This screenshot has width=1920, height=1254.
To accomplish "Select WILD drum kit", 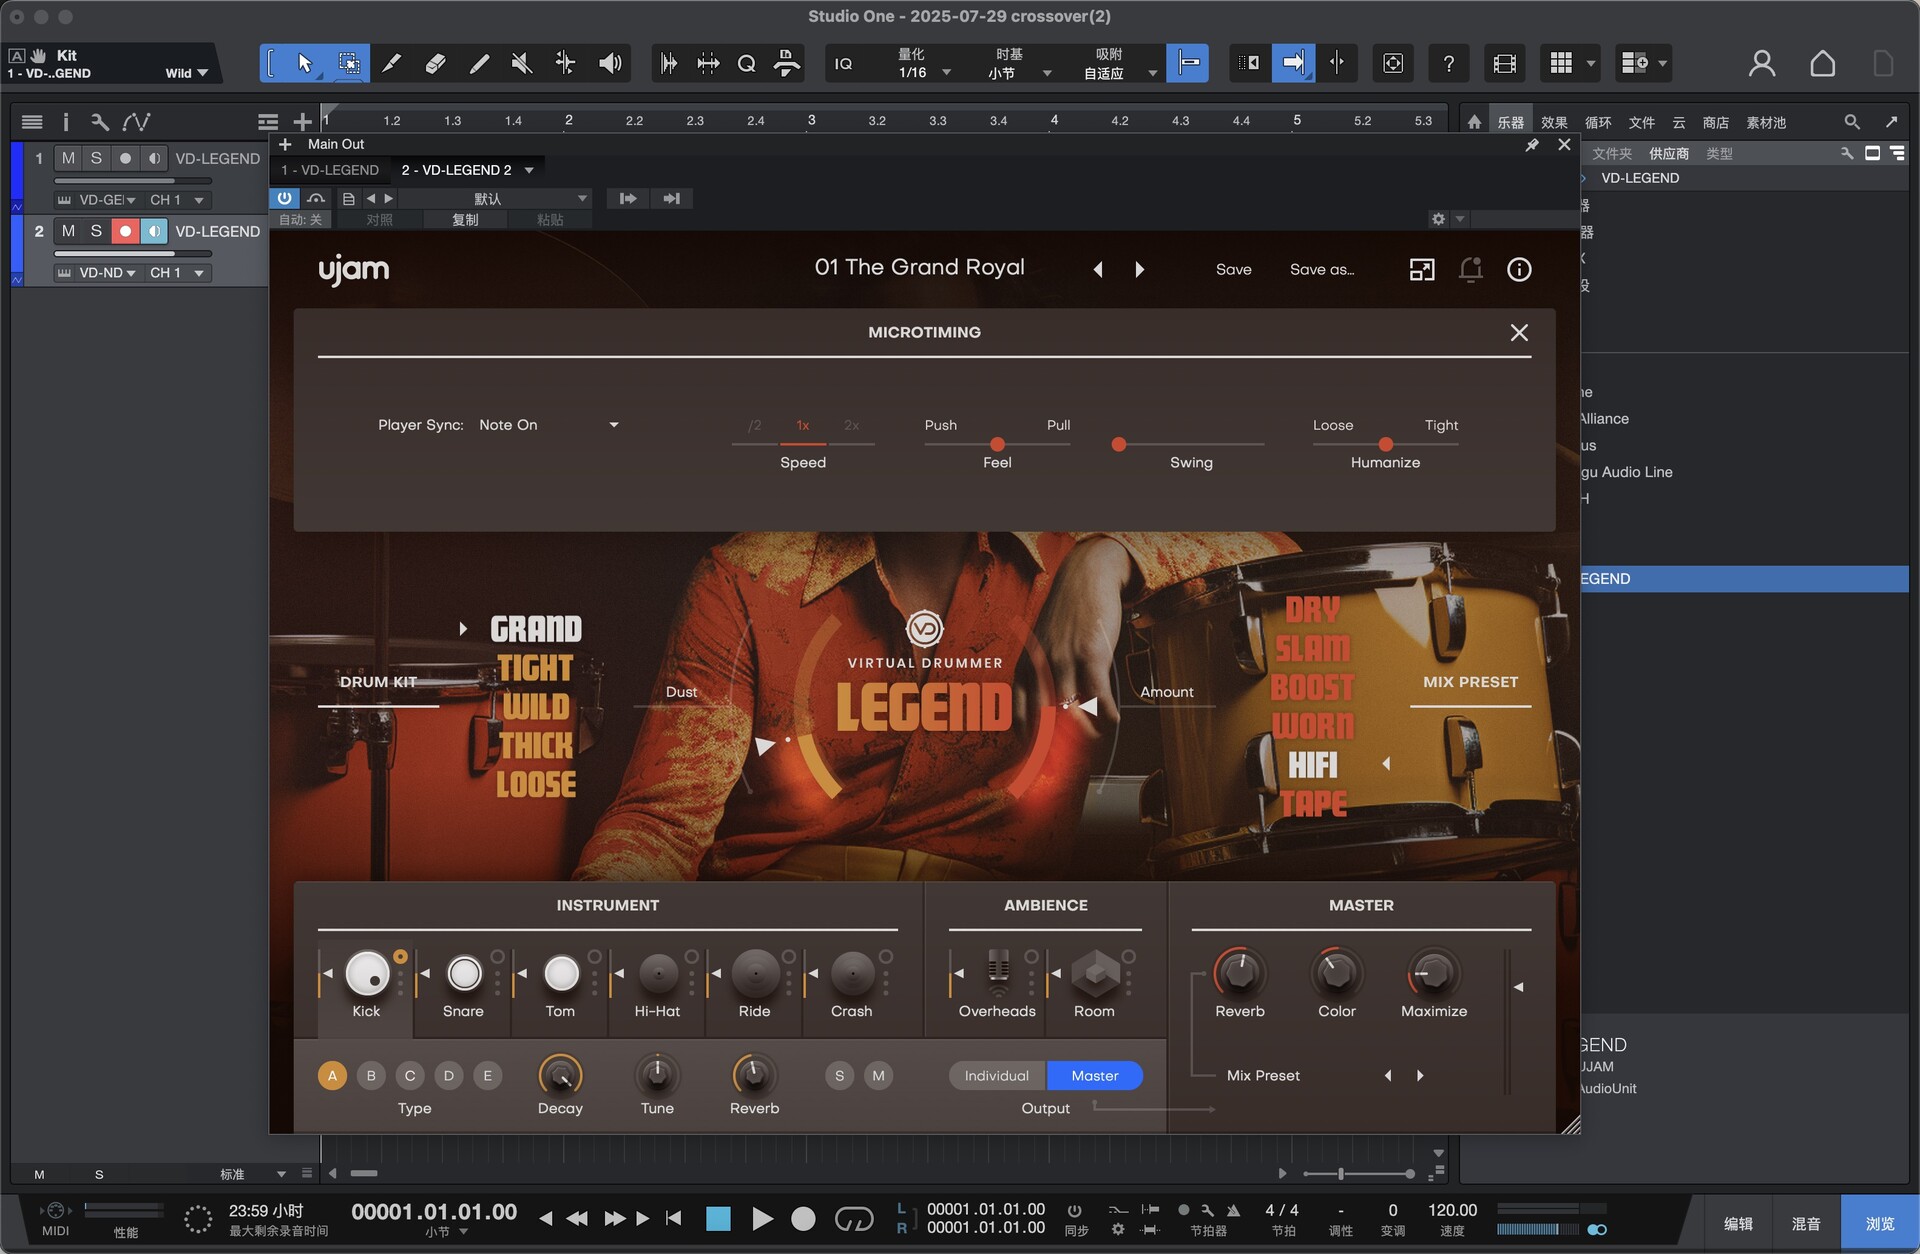I will click(536, 707).
